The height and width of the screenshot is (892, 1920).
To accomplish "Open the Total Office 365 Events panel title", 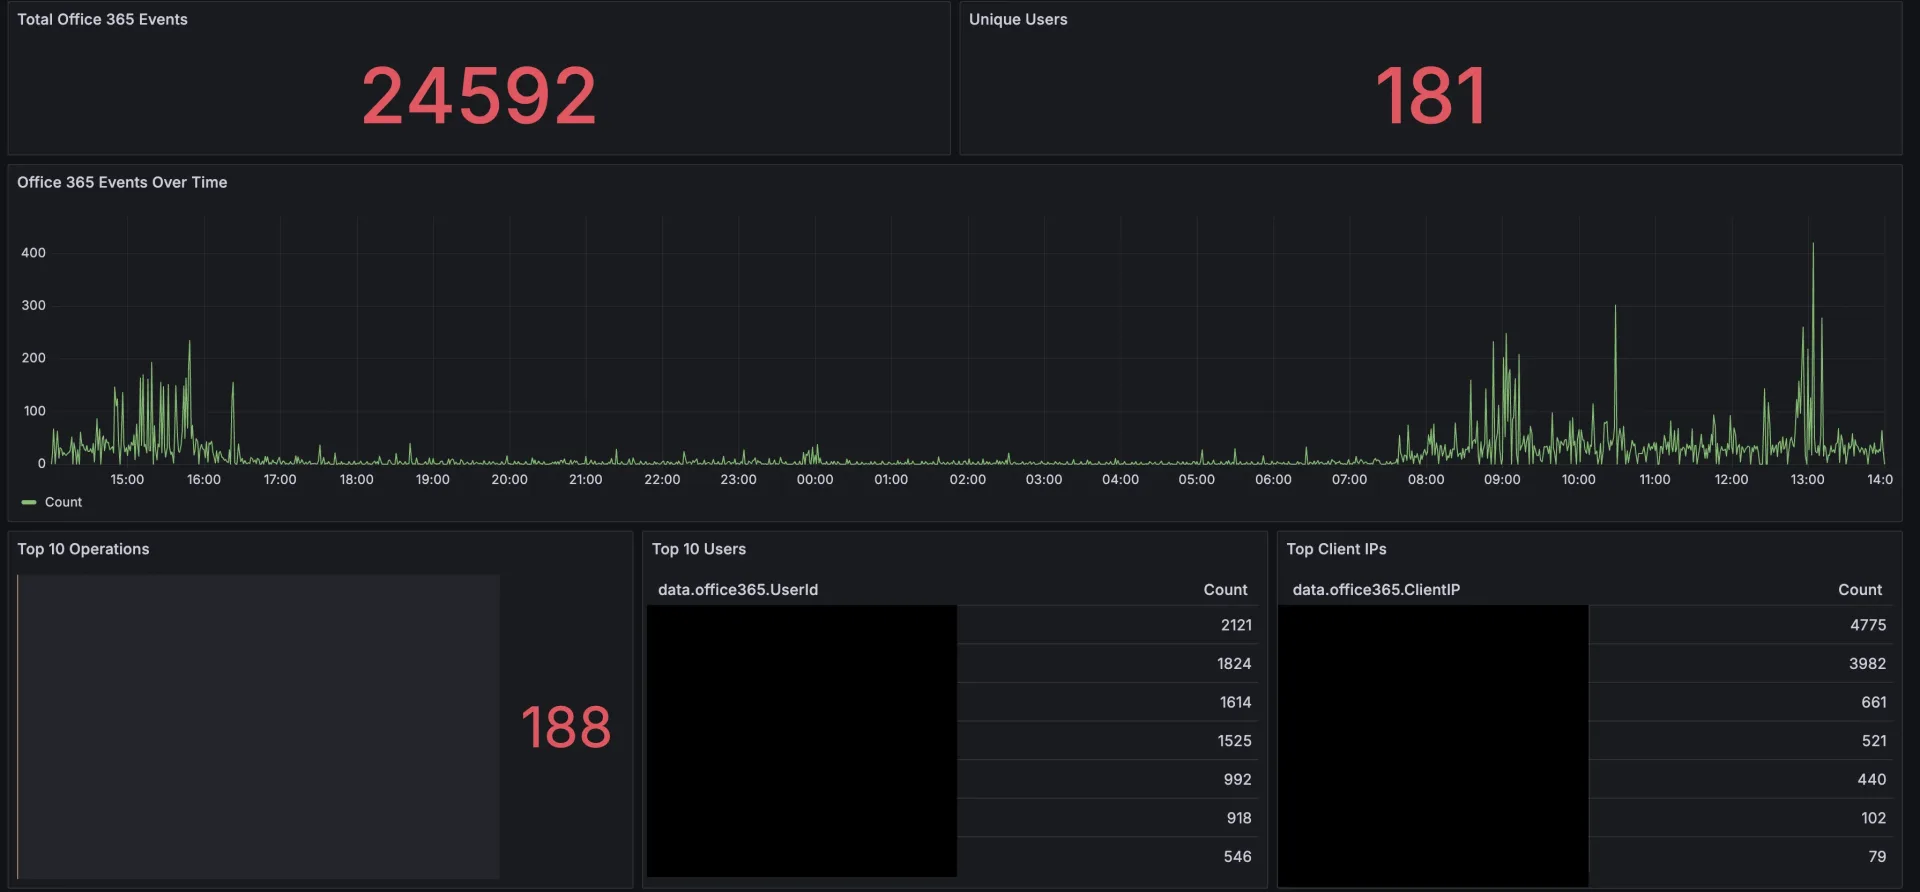I will coord(102,19).
